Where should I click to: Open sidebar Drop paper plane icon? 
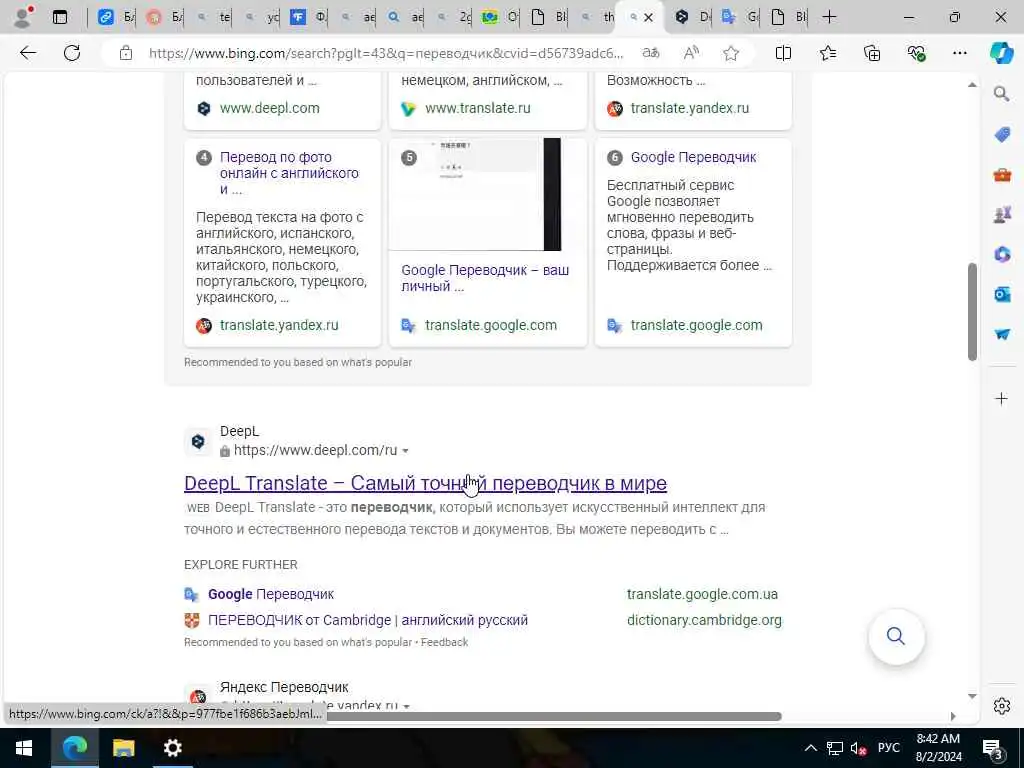click(1002, 334)
